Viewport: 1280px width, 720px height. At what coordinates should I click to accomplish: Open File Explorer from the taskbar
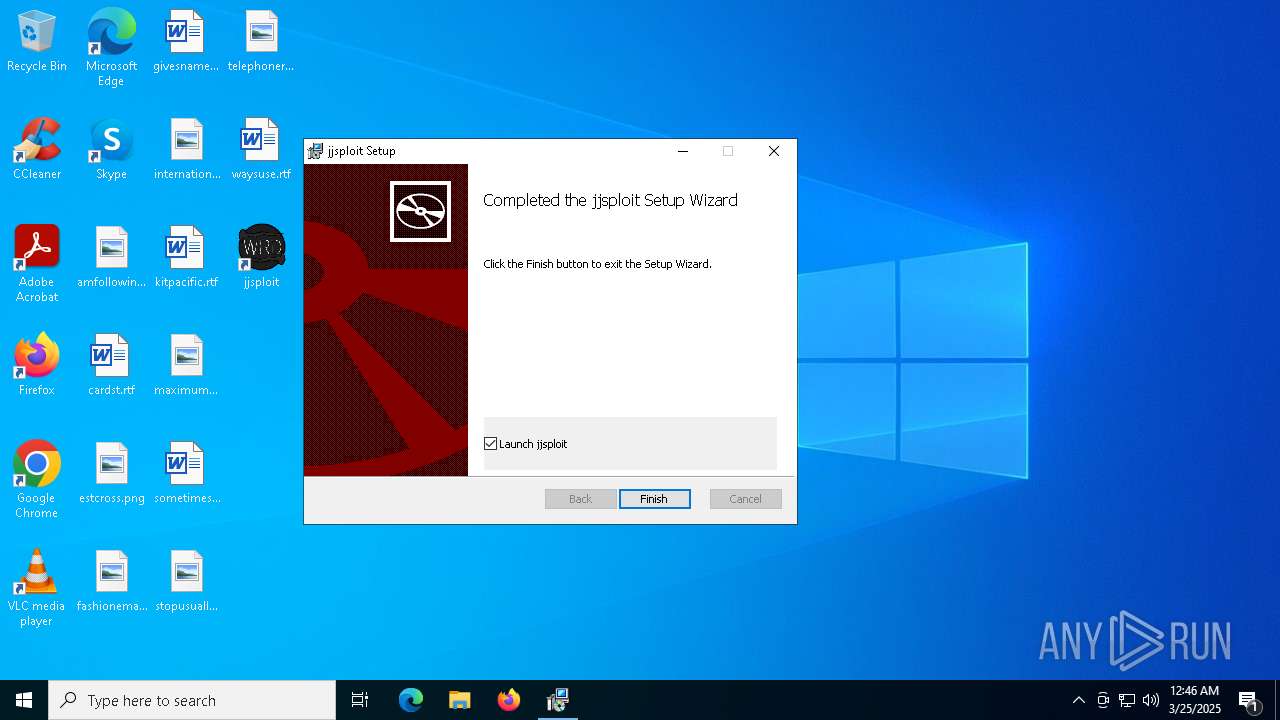[x=460, y=700]
